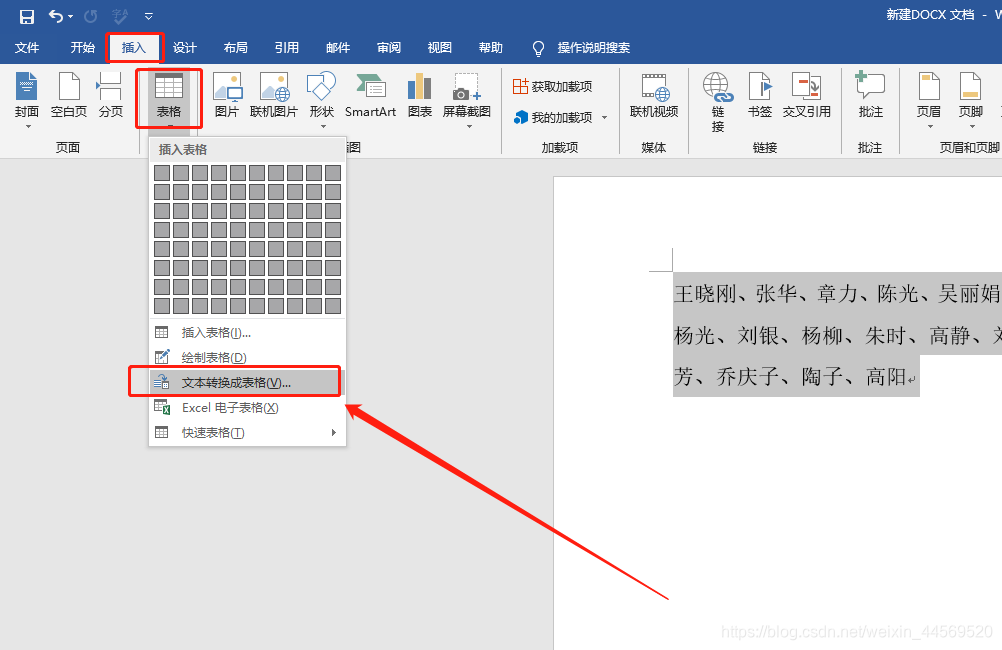The image size is (1002, 650).
Task: Choose 插入表格(I)... from the table menu
Action: (x=247, y=332)
